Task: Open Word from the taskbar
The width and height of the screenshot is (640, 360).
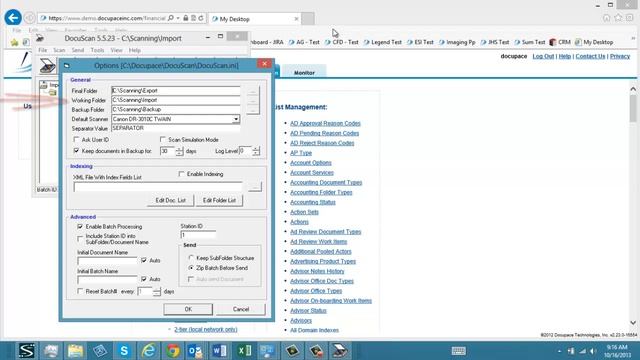Action: (220, 351)
